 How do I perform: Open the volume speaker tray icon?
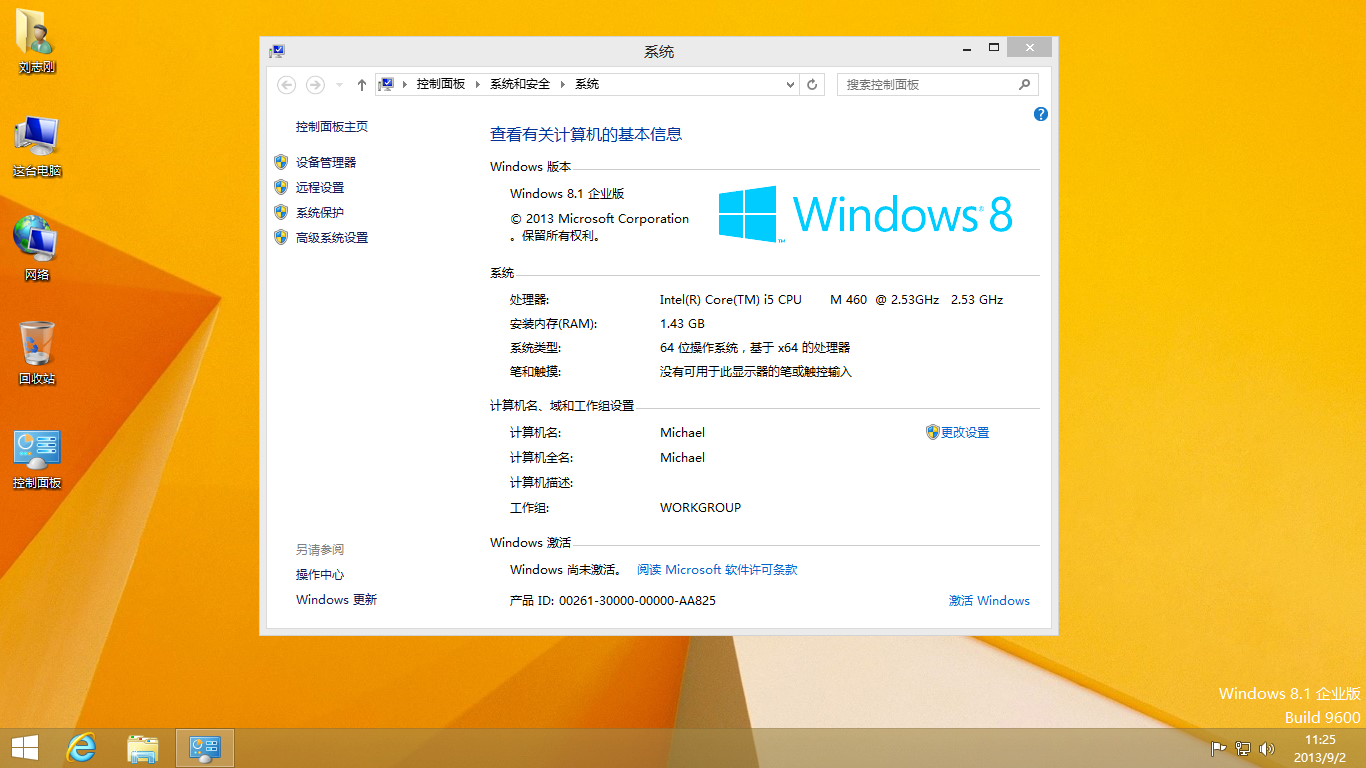(1267, 748)
